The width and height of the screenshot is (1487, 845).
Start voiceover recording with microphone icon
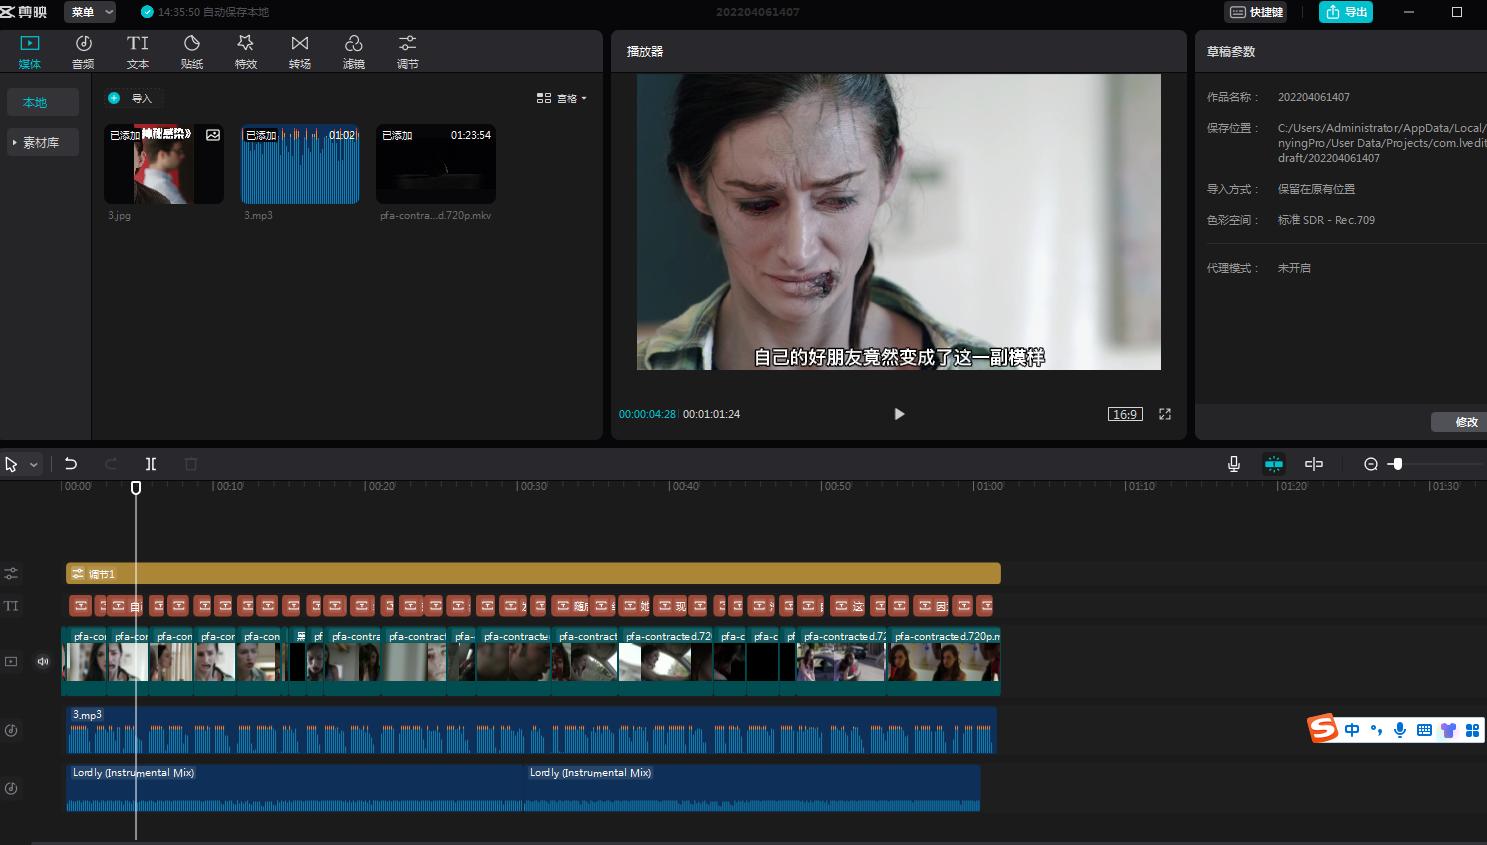coord(1234,464)
